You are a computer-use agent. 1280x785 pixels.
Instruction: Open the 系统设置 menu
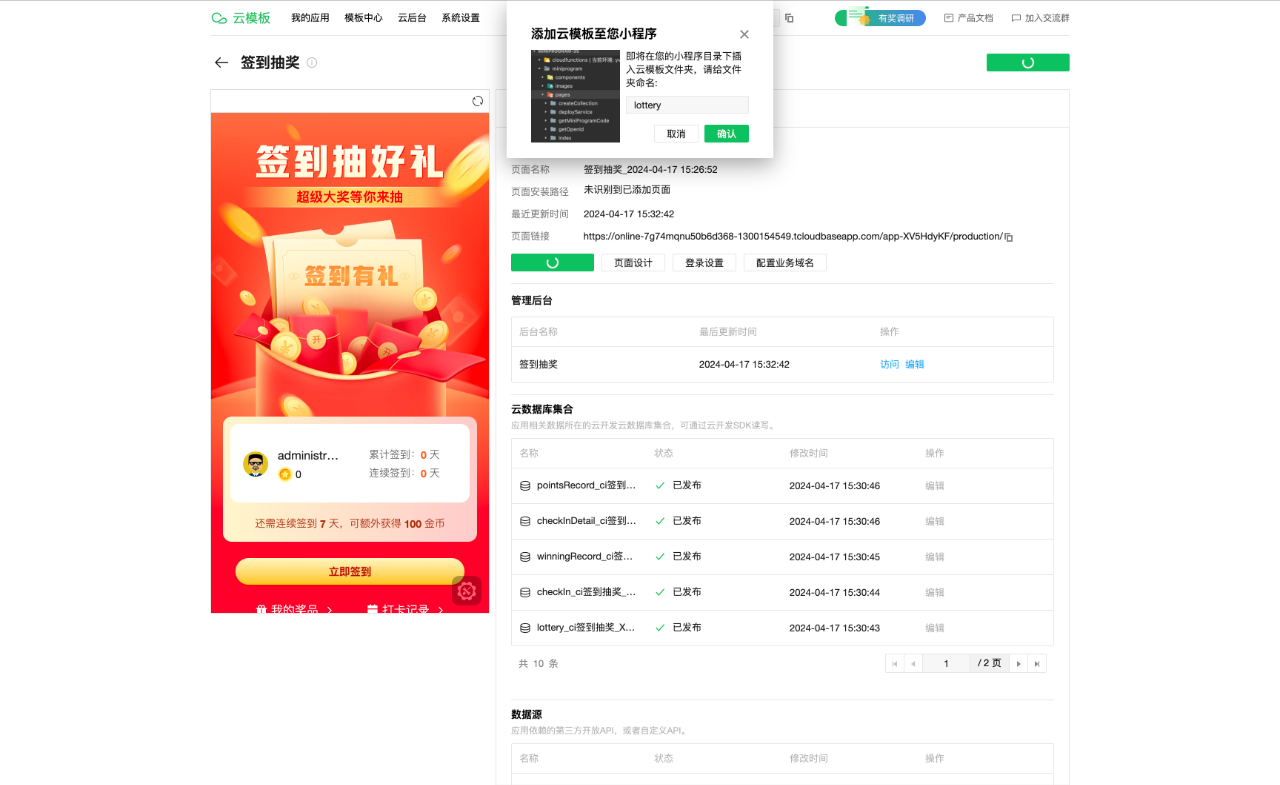(460, 18)
